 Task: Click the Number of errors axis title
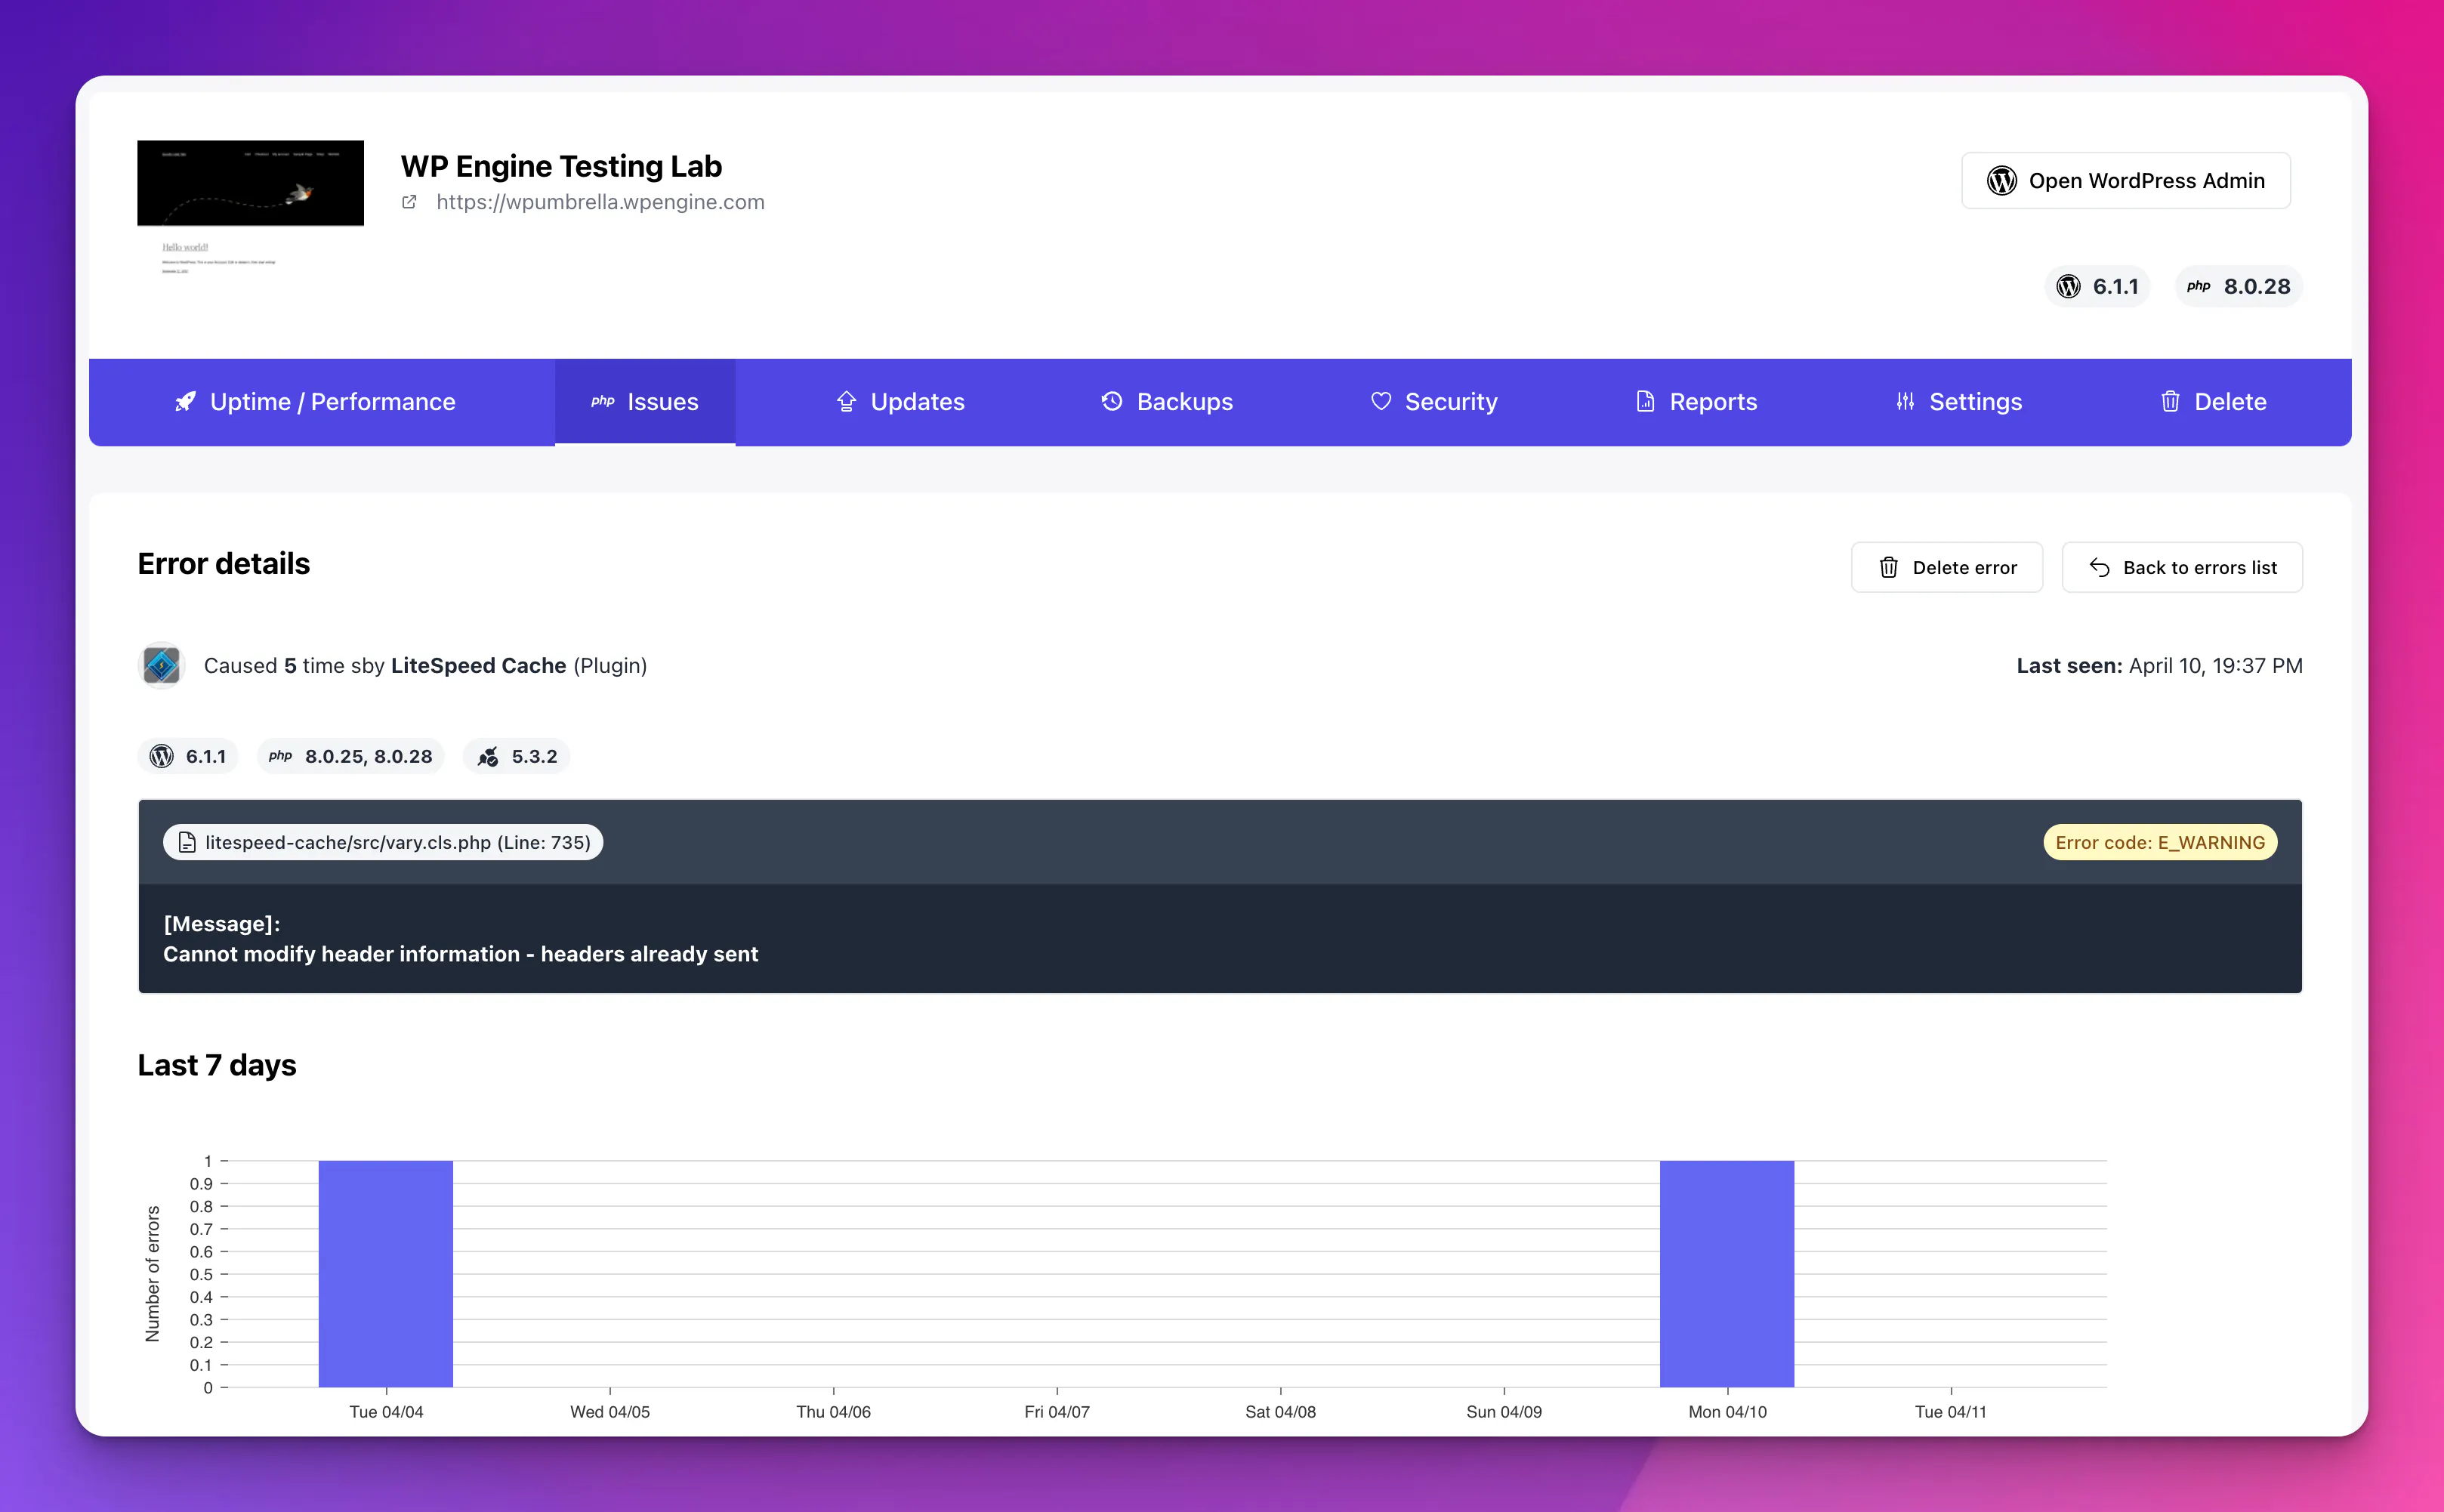(153, 1274)
